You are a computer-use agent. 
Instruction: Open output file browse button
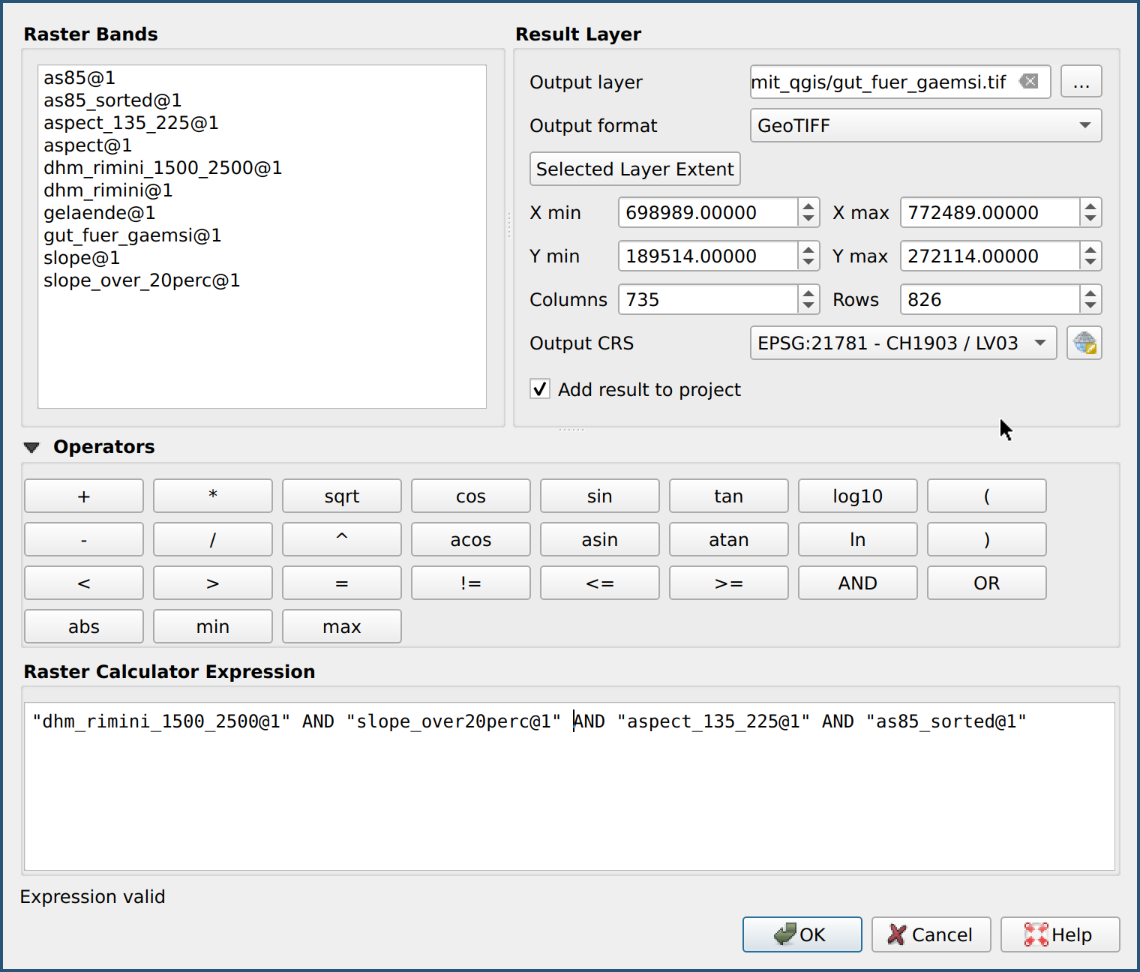[1080, 82]
